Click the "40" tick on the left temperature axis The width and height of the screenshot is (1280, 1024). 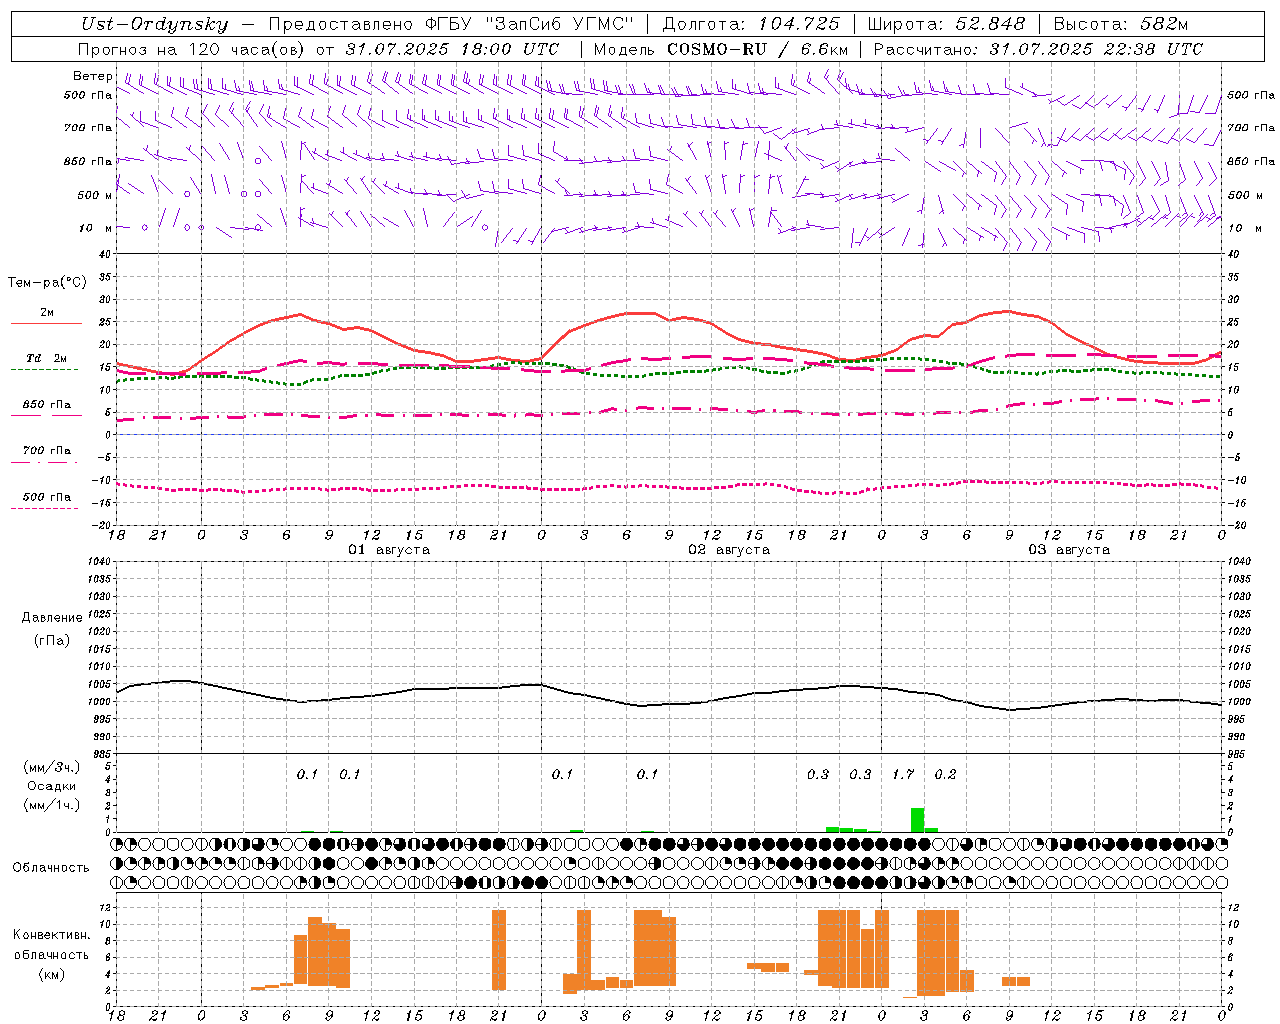(x=107, y=255)
